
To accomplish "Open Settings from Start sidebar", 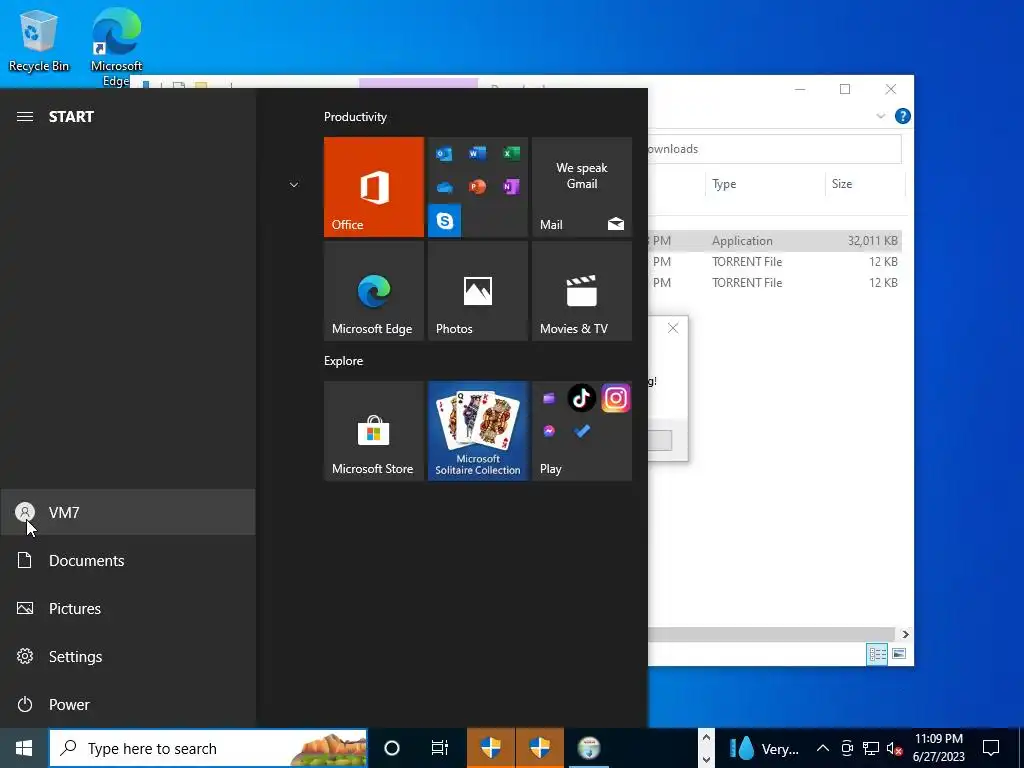I will coord(128,656).
